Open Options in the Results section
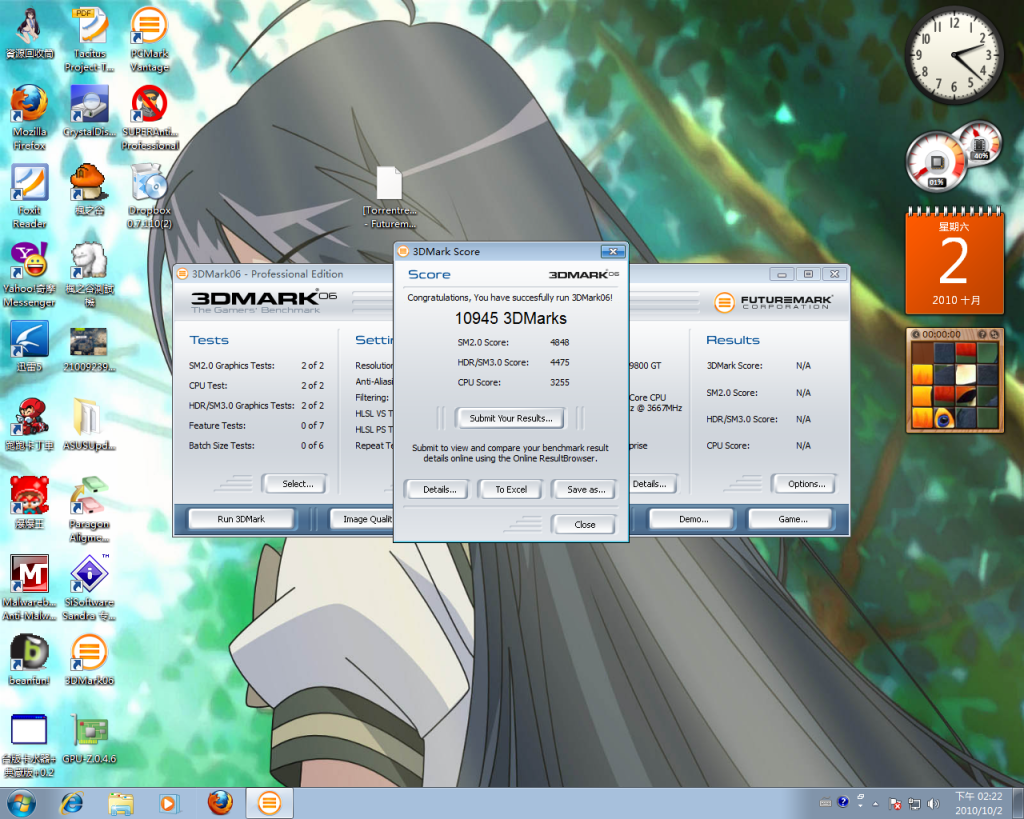Screen dimensions: 1024x819 (x=805, y=484)
